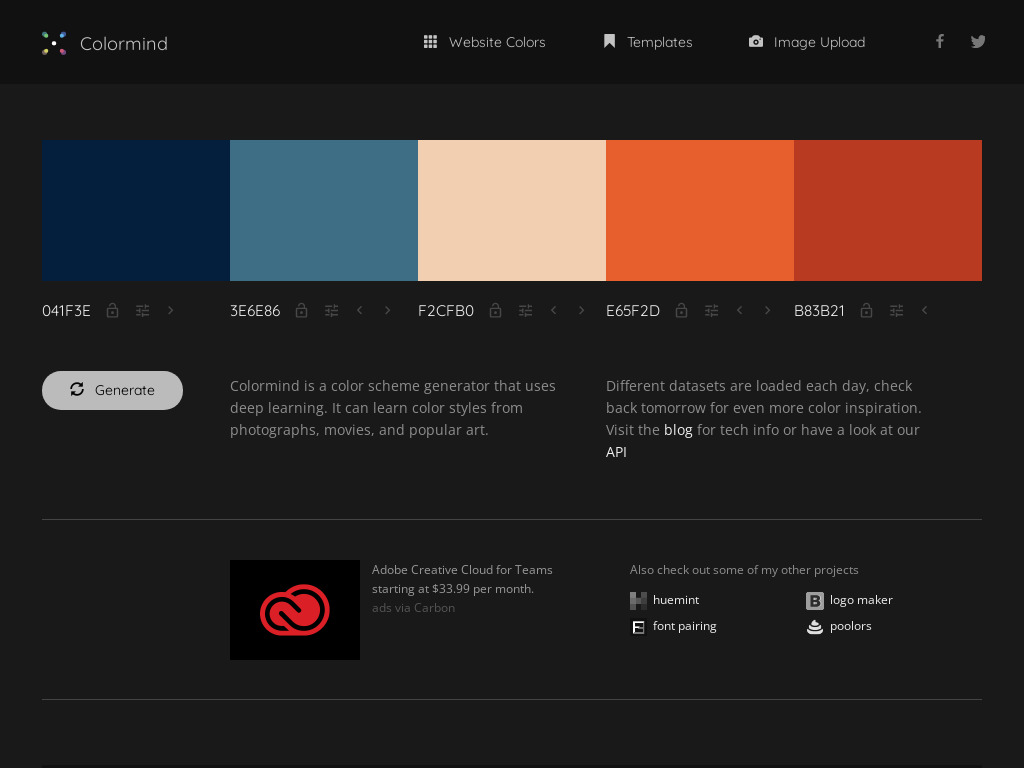The width and height of the screenshot is (1024, 768).
Task: Open adjust sliders for 3E6E86
Action: tap(332, 311)
